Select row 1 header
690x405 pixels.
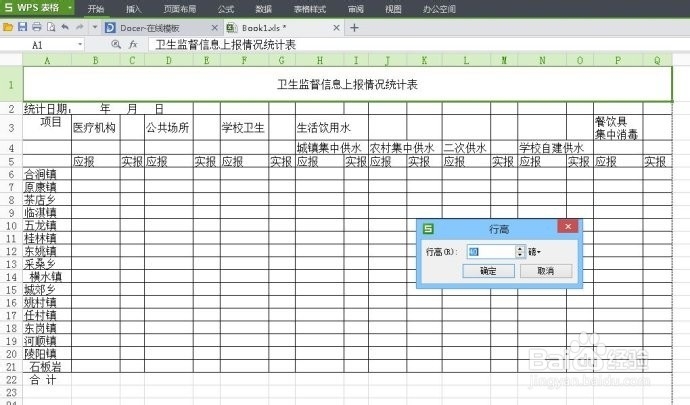(11, 84)
